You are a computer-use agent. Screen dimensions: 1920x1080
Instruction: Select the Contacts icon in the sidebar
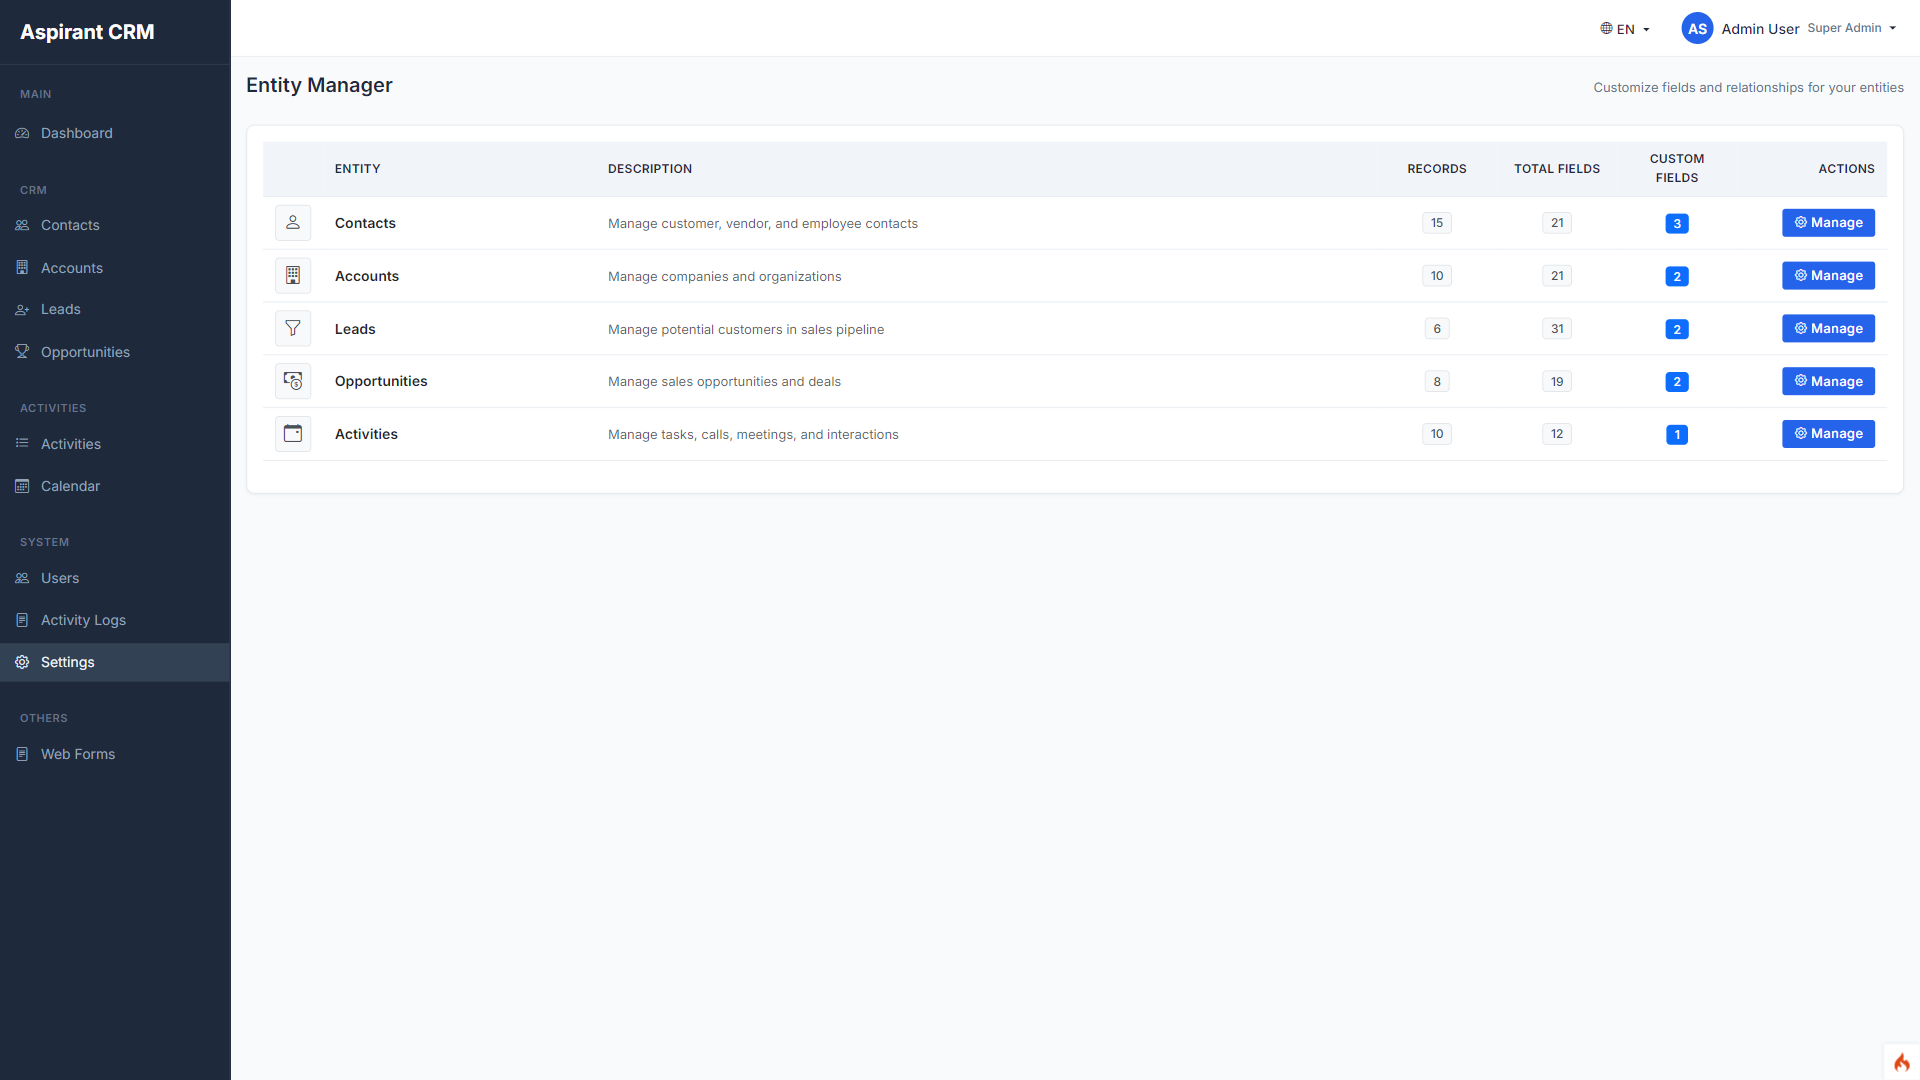pos(22,225)
